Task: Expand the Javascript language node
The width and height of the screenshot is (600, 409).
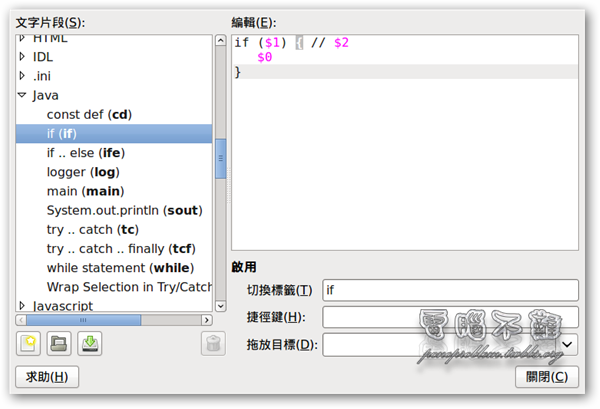Action: click(22, 305)
